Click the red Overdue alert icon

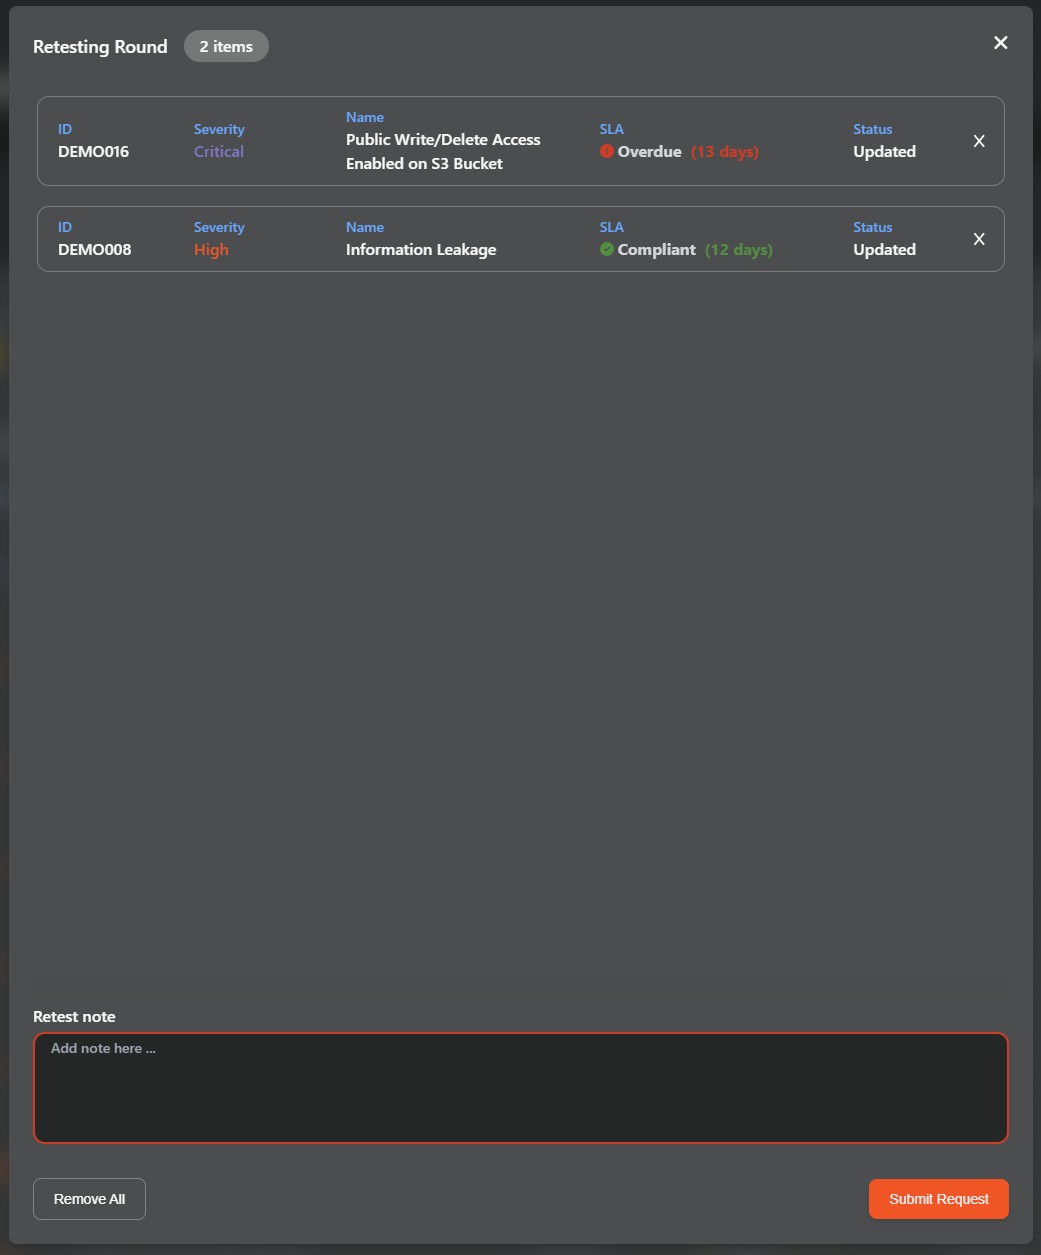point(607,152)
